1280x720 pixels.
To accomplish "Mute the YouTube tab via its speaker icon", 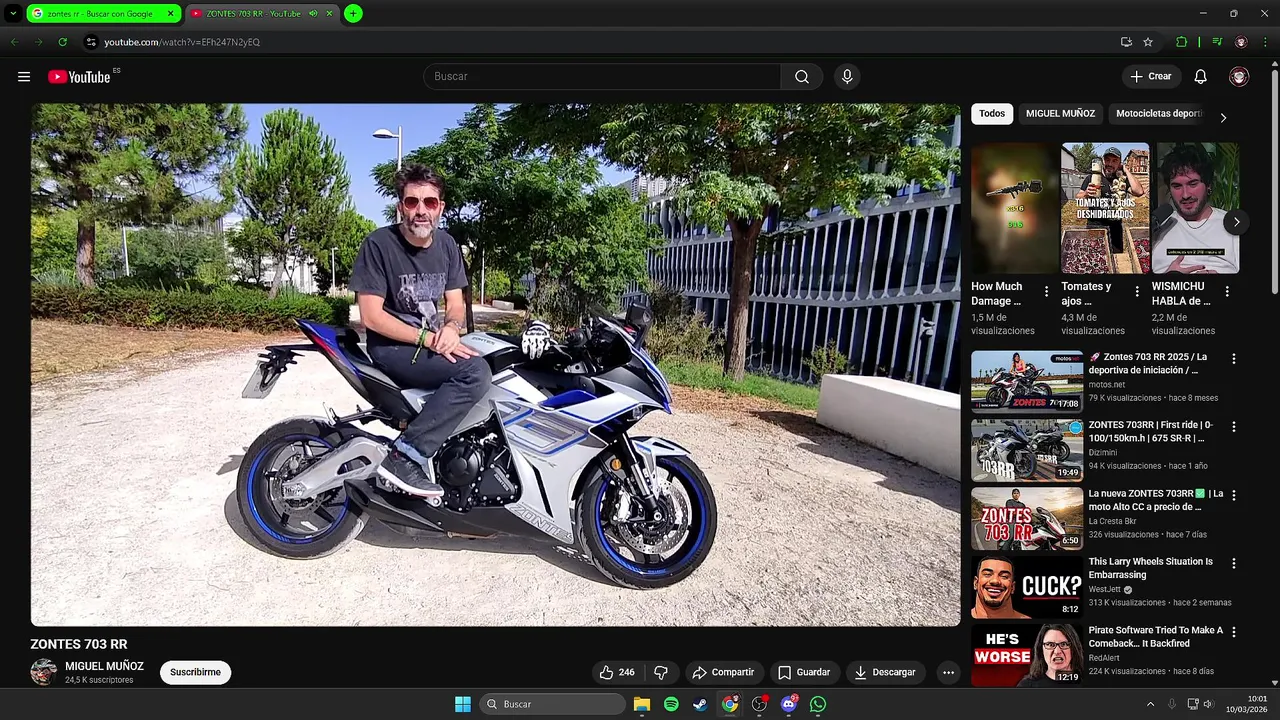I will (313, 14).
